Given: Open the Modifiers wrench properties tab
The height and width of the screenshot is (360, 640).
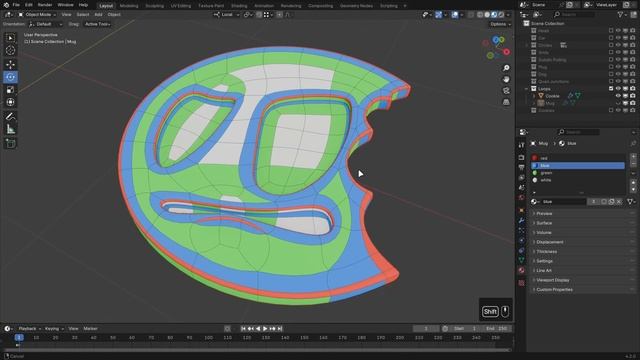Looking at the screenshot, I should point(521,220).
